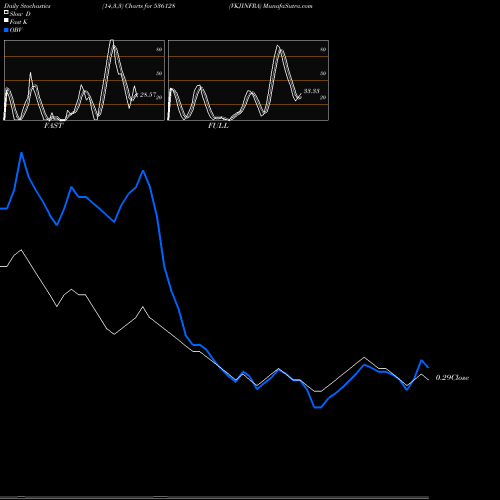
Task: Click the blue OBV legend swatch
Action: (6, 30)
